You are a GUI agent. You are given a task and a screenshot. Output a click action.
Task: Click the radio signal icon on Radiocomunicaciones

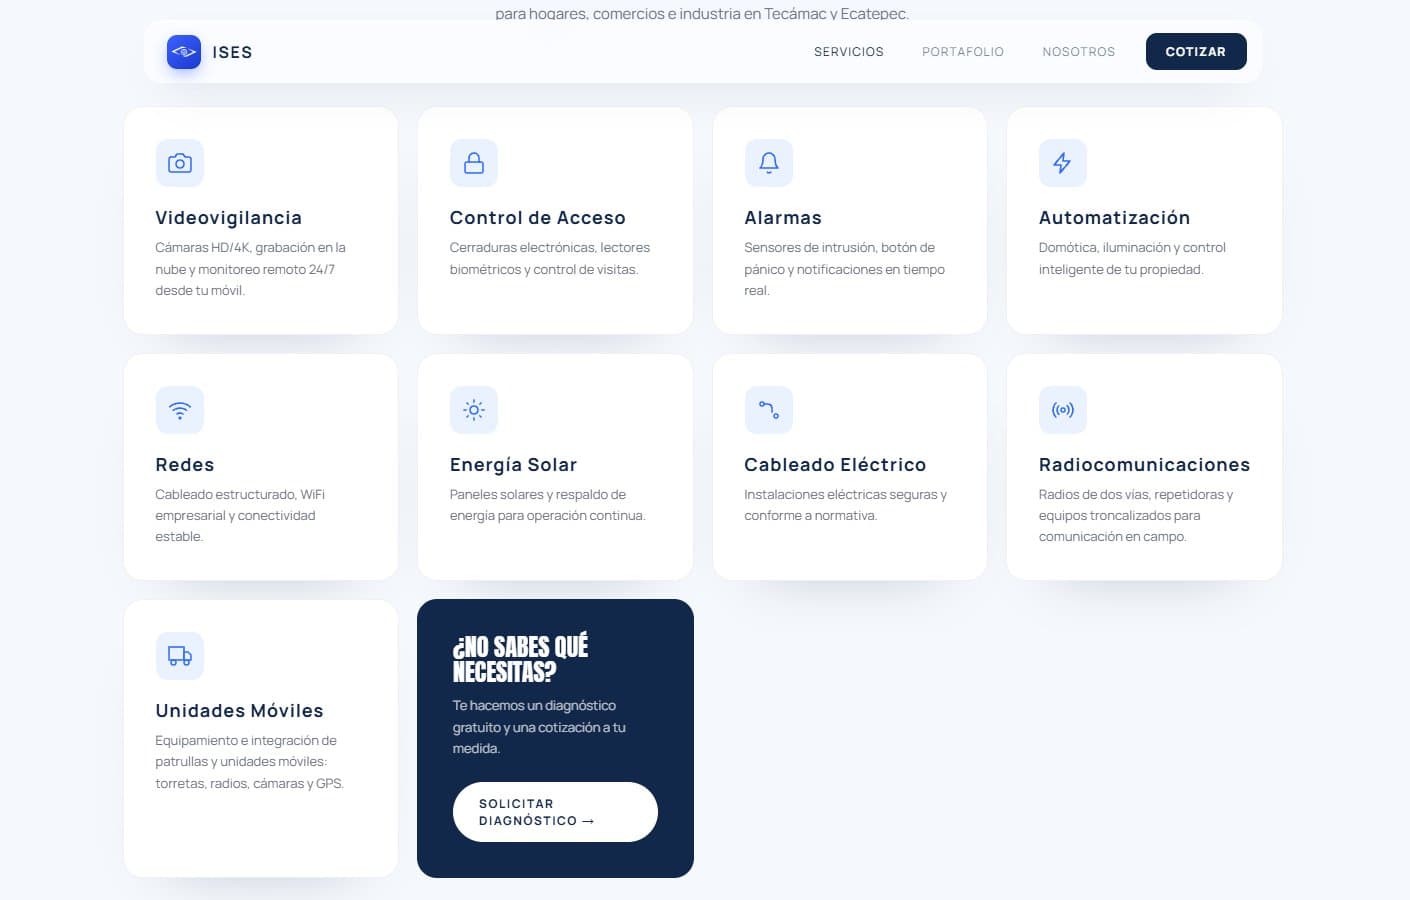1063,410
